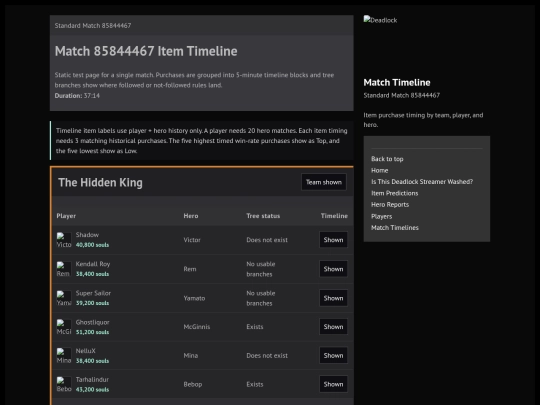The width and height of the screenshot is (540, 405).
Task: Click hero name Victor in table
Action: 192,240
